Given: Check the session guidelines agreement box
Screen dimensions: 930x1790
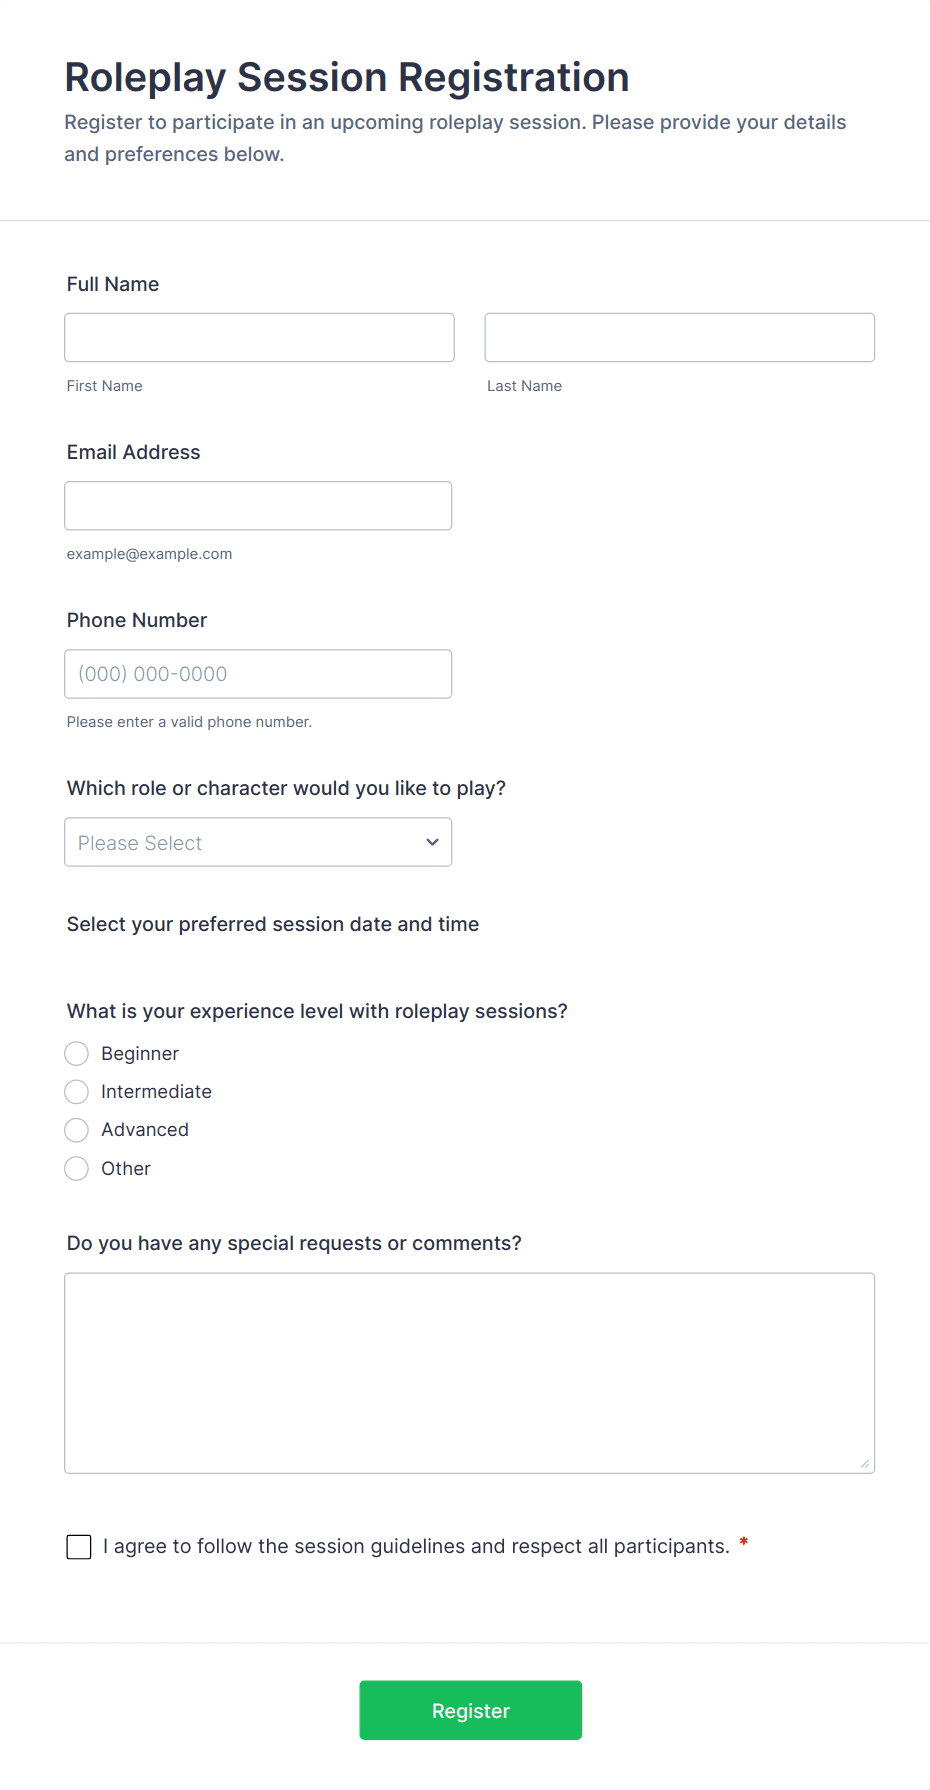Looking at the screenshot, I should [x=79, y=1547].
